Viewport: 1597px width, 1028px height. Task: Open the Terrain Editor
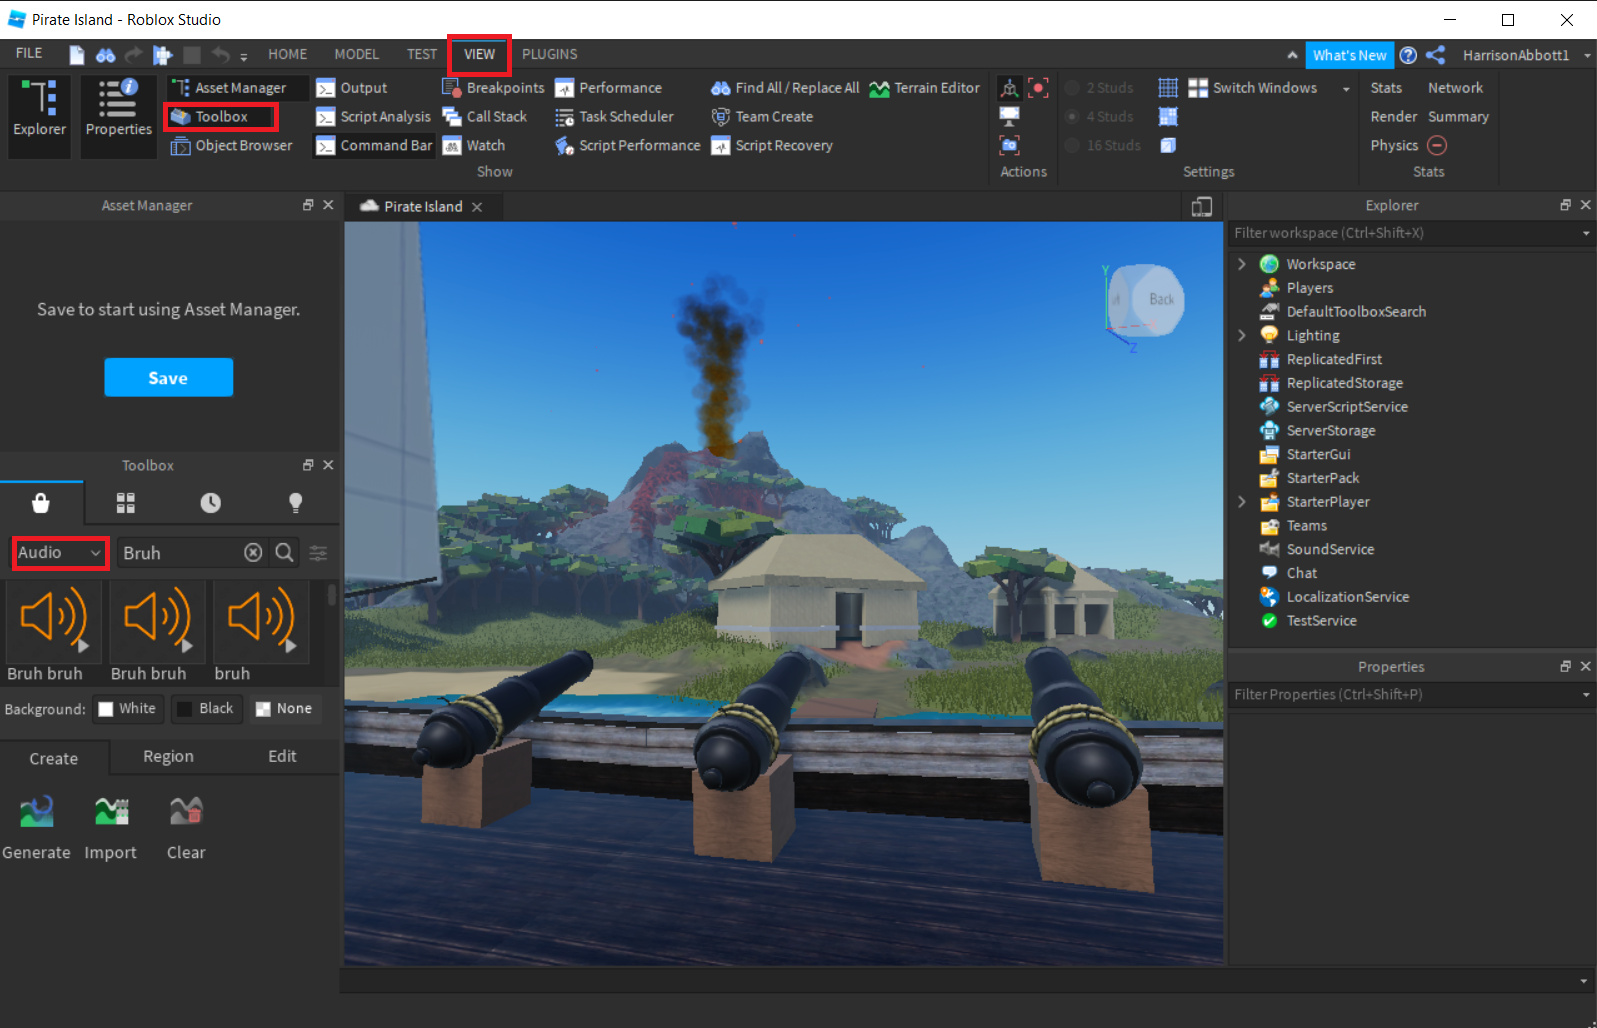[x=924, y=88]
